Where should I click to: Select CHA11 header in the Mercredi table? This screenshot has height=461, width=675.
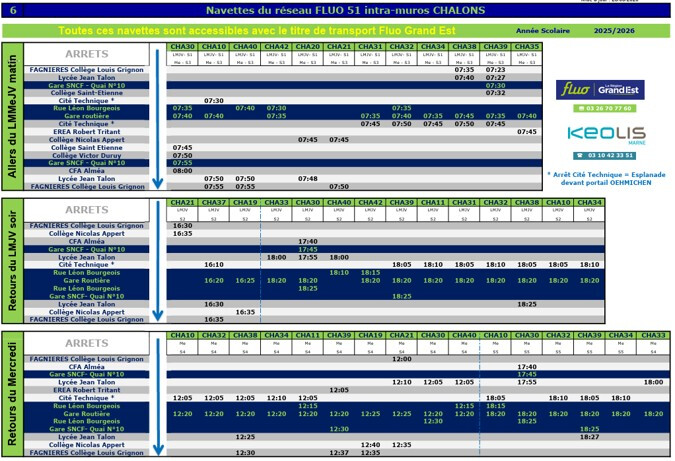307,335
